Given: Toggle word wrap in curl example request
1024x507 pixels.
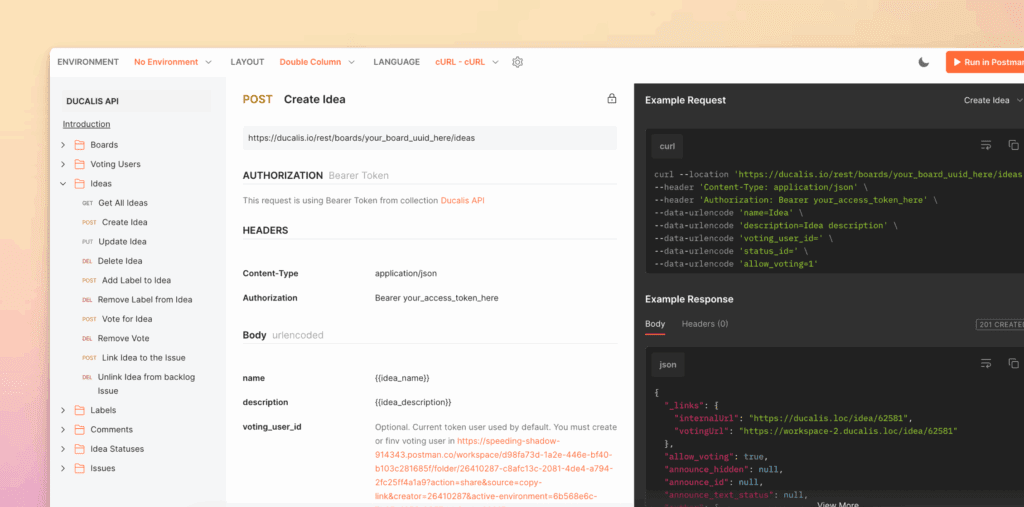Looking at the screenshot, I should [x=986, y=145].
